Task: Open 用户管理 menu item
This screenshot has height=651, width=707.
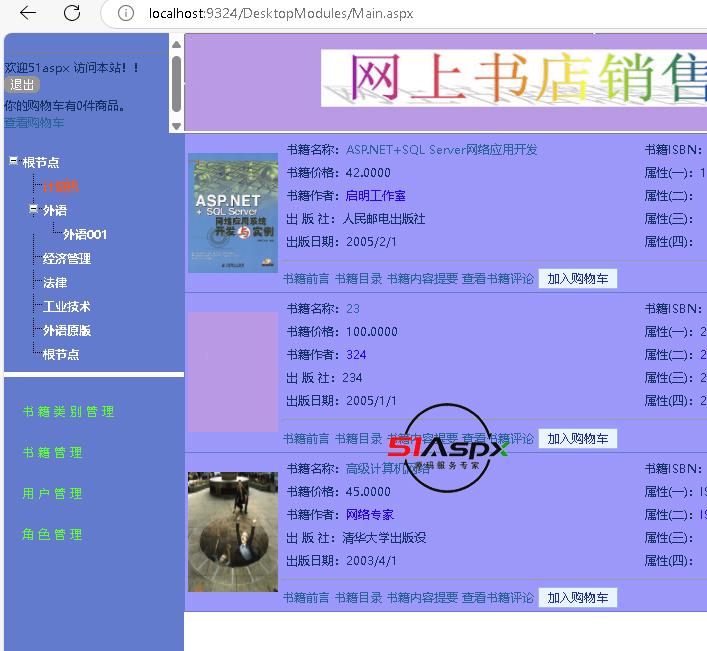Action: tap(52, 494)
